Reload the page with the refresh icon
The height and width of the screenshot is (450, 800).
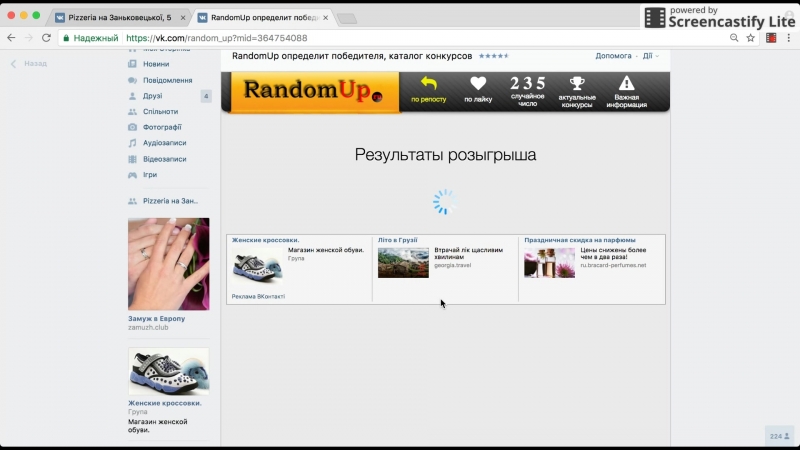pos(46,38)
